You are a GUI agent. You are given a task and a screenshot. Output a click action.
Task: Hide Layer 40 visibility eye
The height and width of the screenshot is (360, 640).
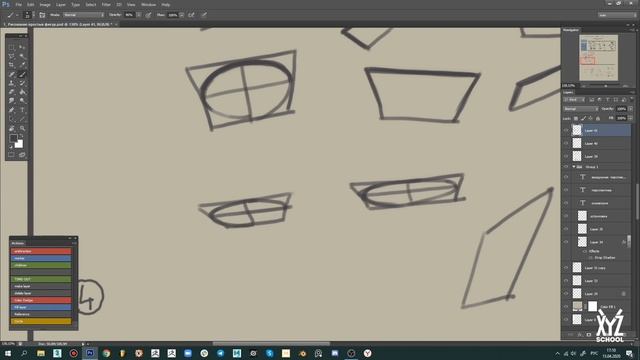[566, 143]
